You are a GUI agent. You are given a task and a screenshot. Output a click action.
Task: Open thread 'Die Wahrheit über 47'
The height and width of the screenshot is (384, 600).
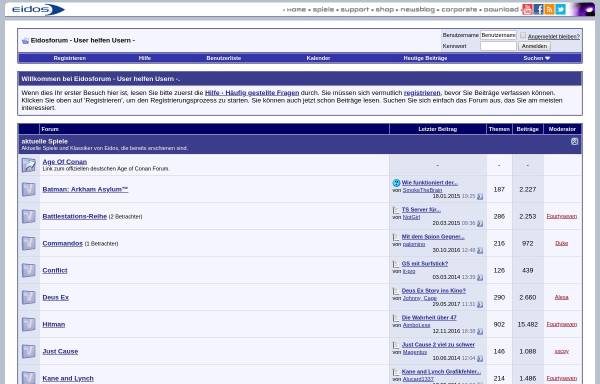pos(429,317)
